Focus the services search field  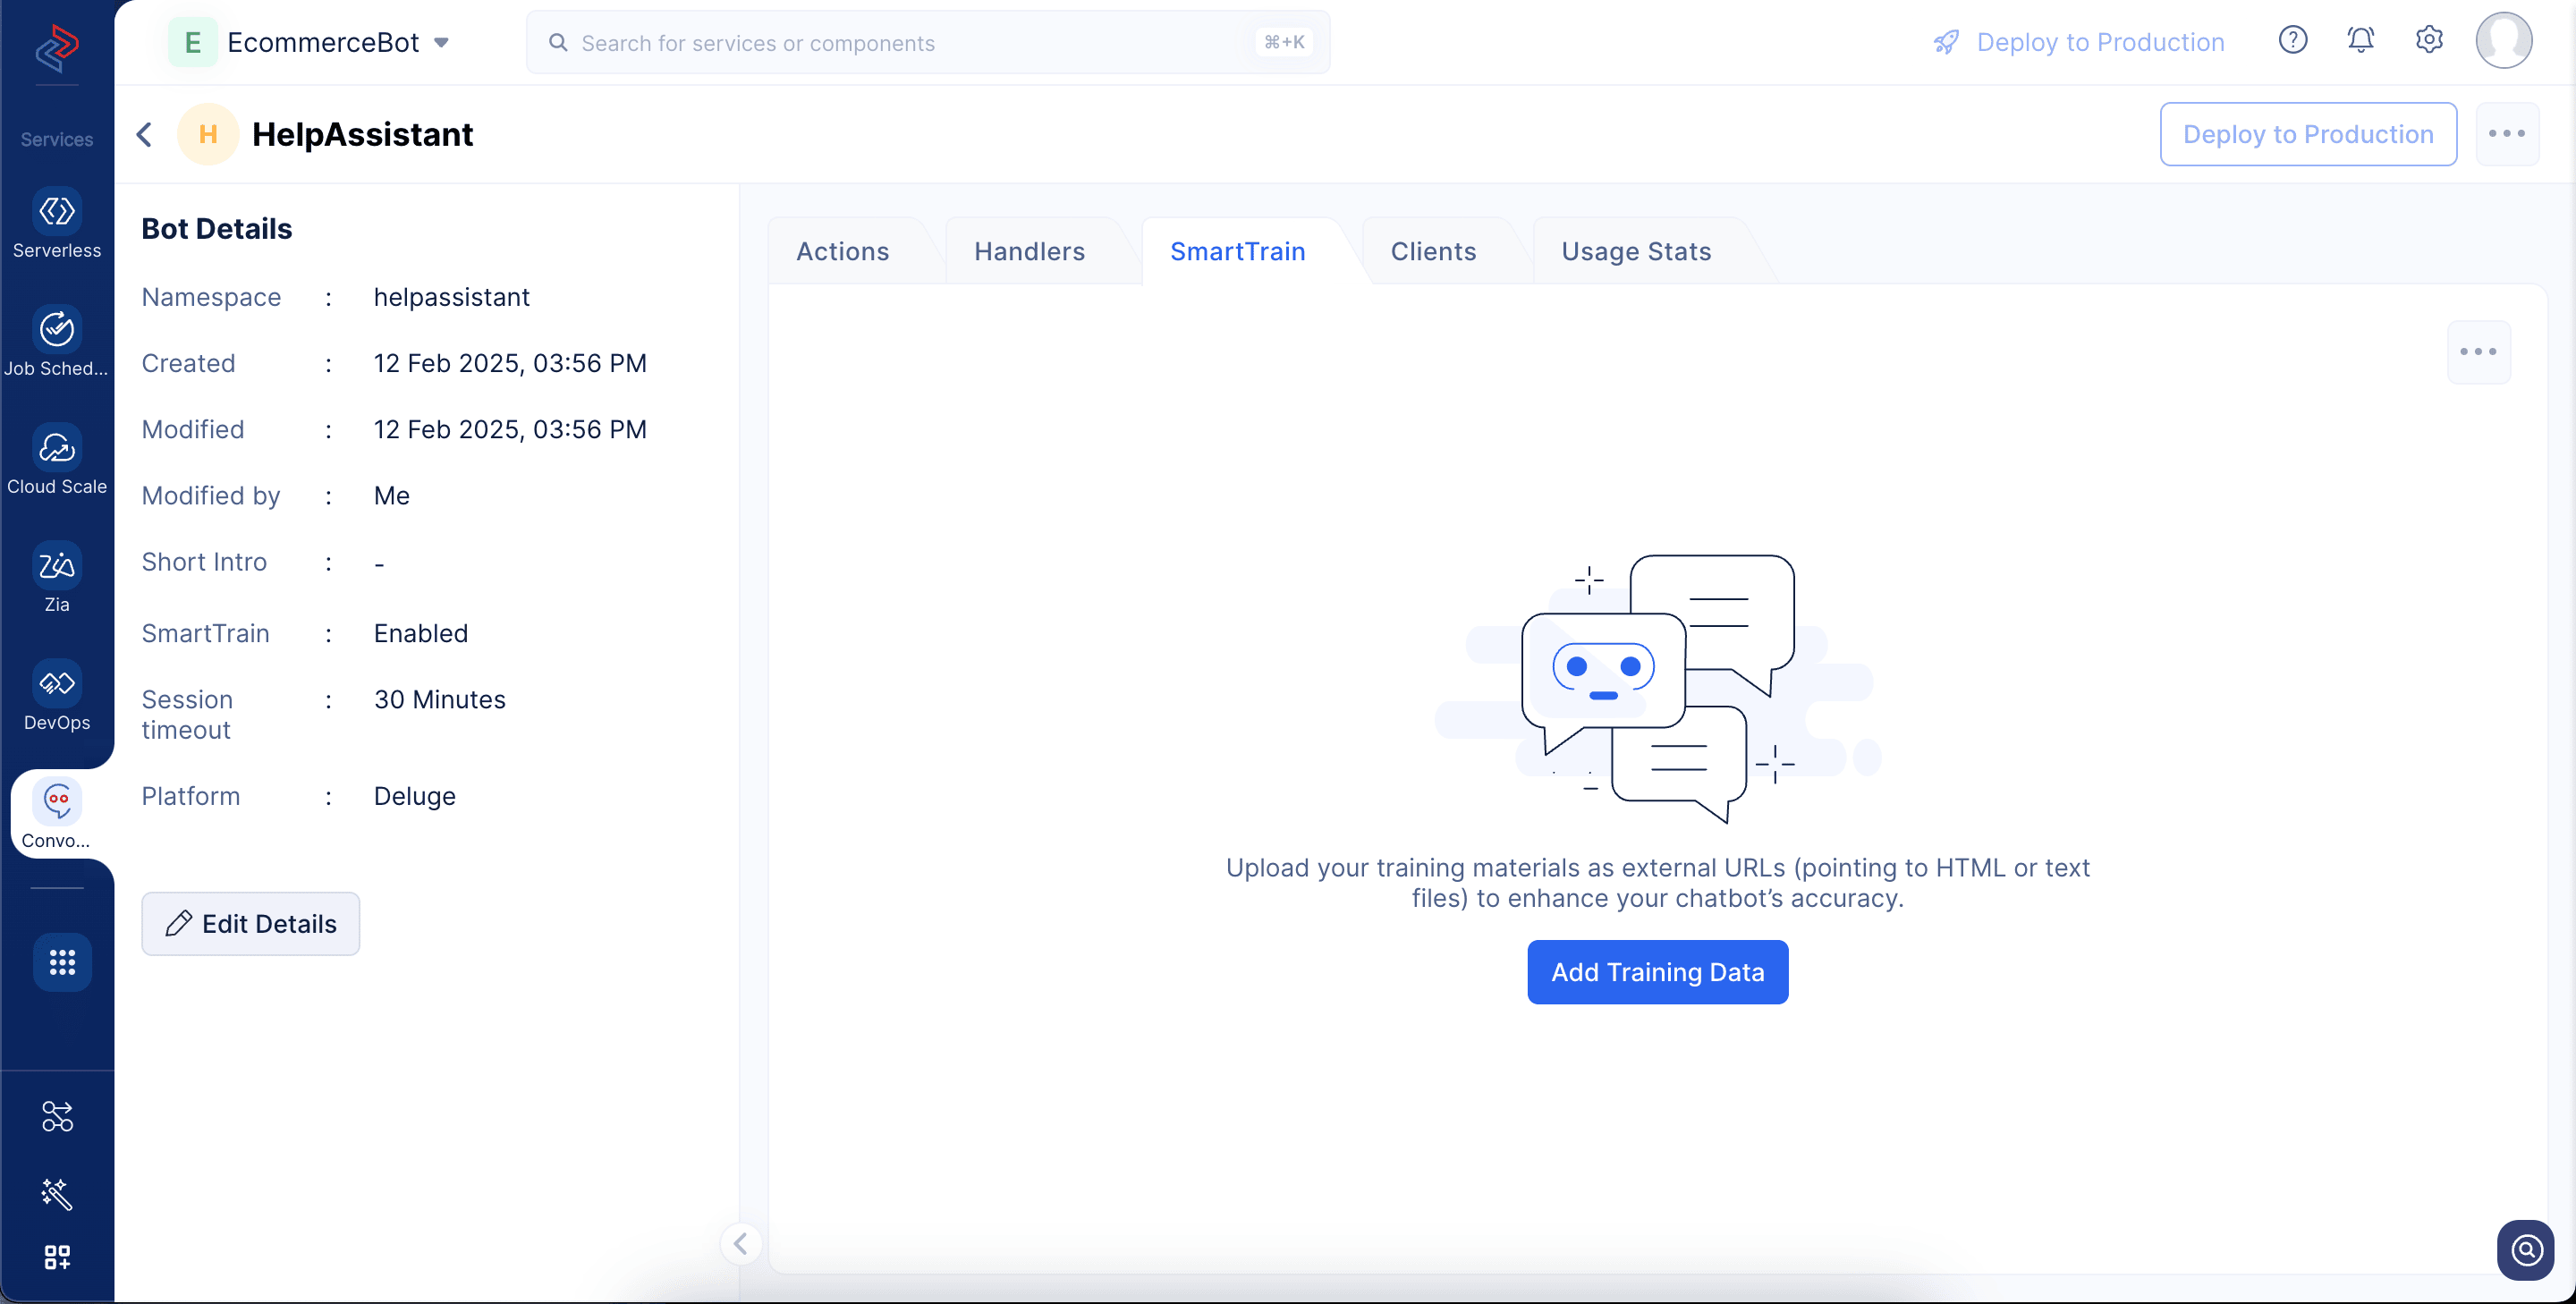915,43
